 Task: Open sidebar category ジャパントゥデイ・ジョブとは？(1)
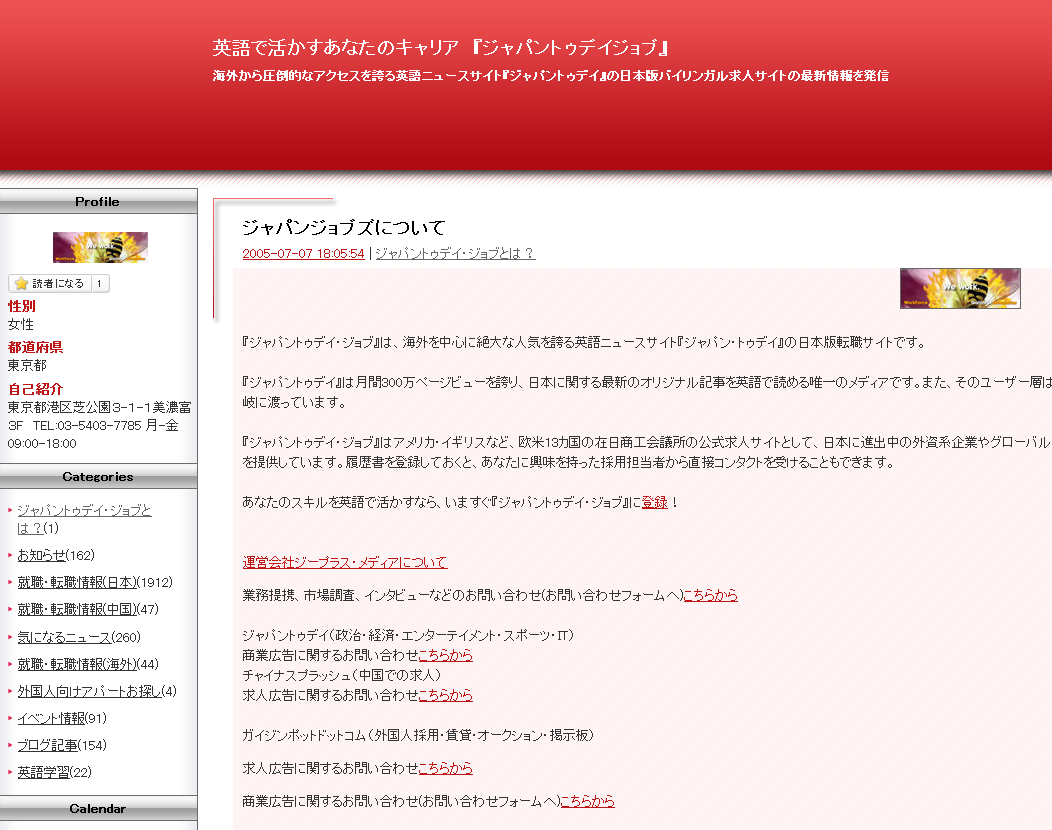coord(84,519)
